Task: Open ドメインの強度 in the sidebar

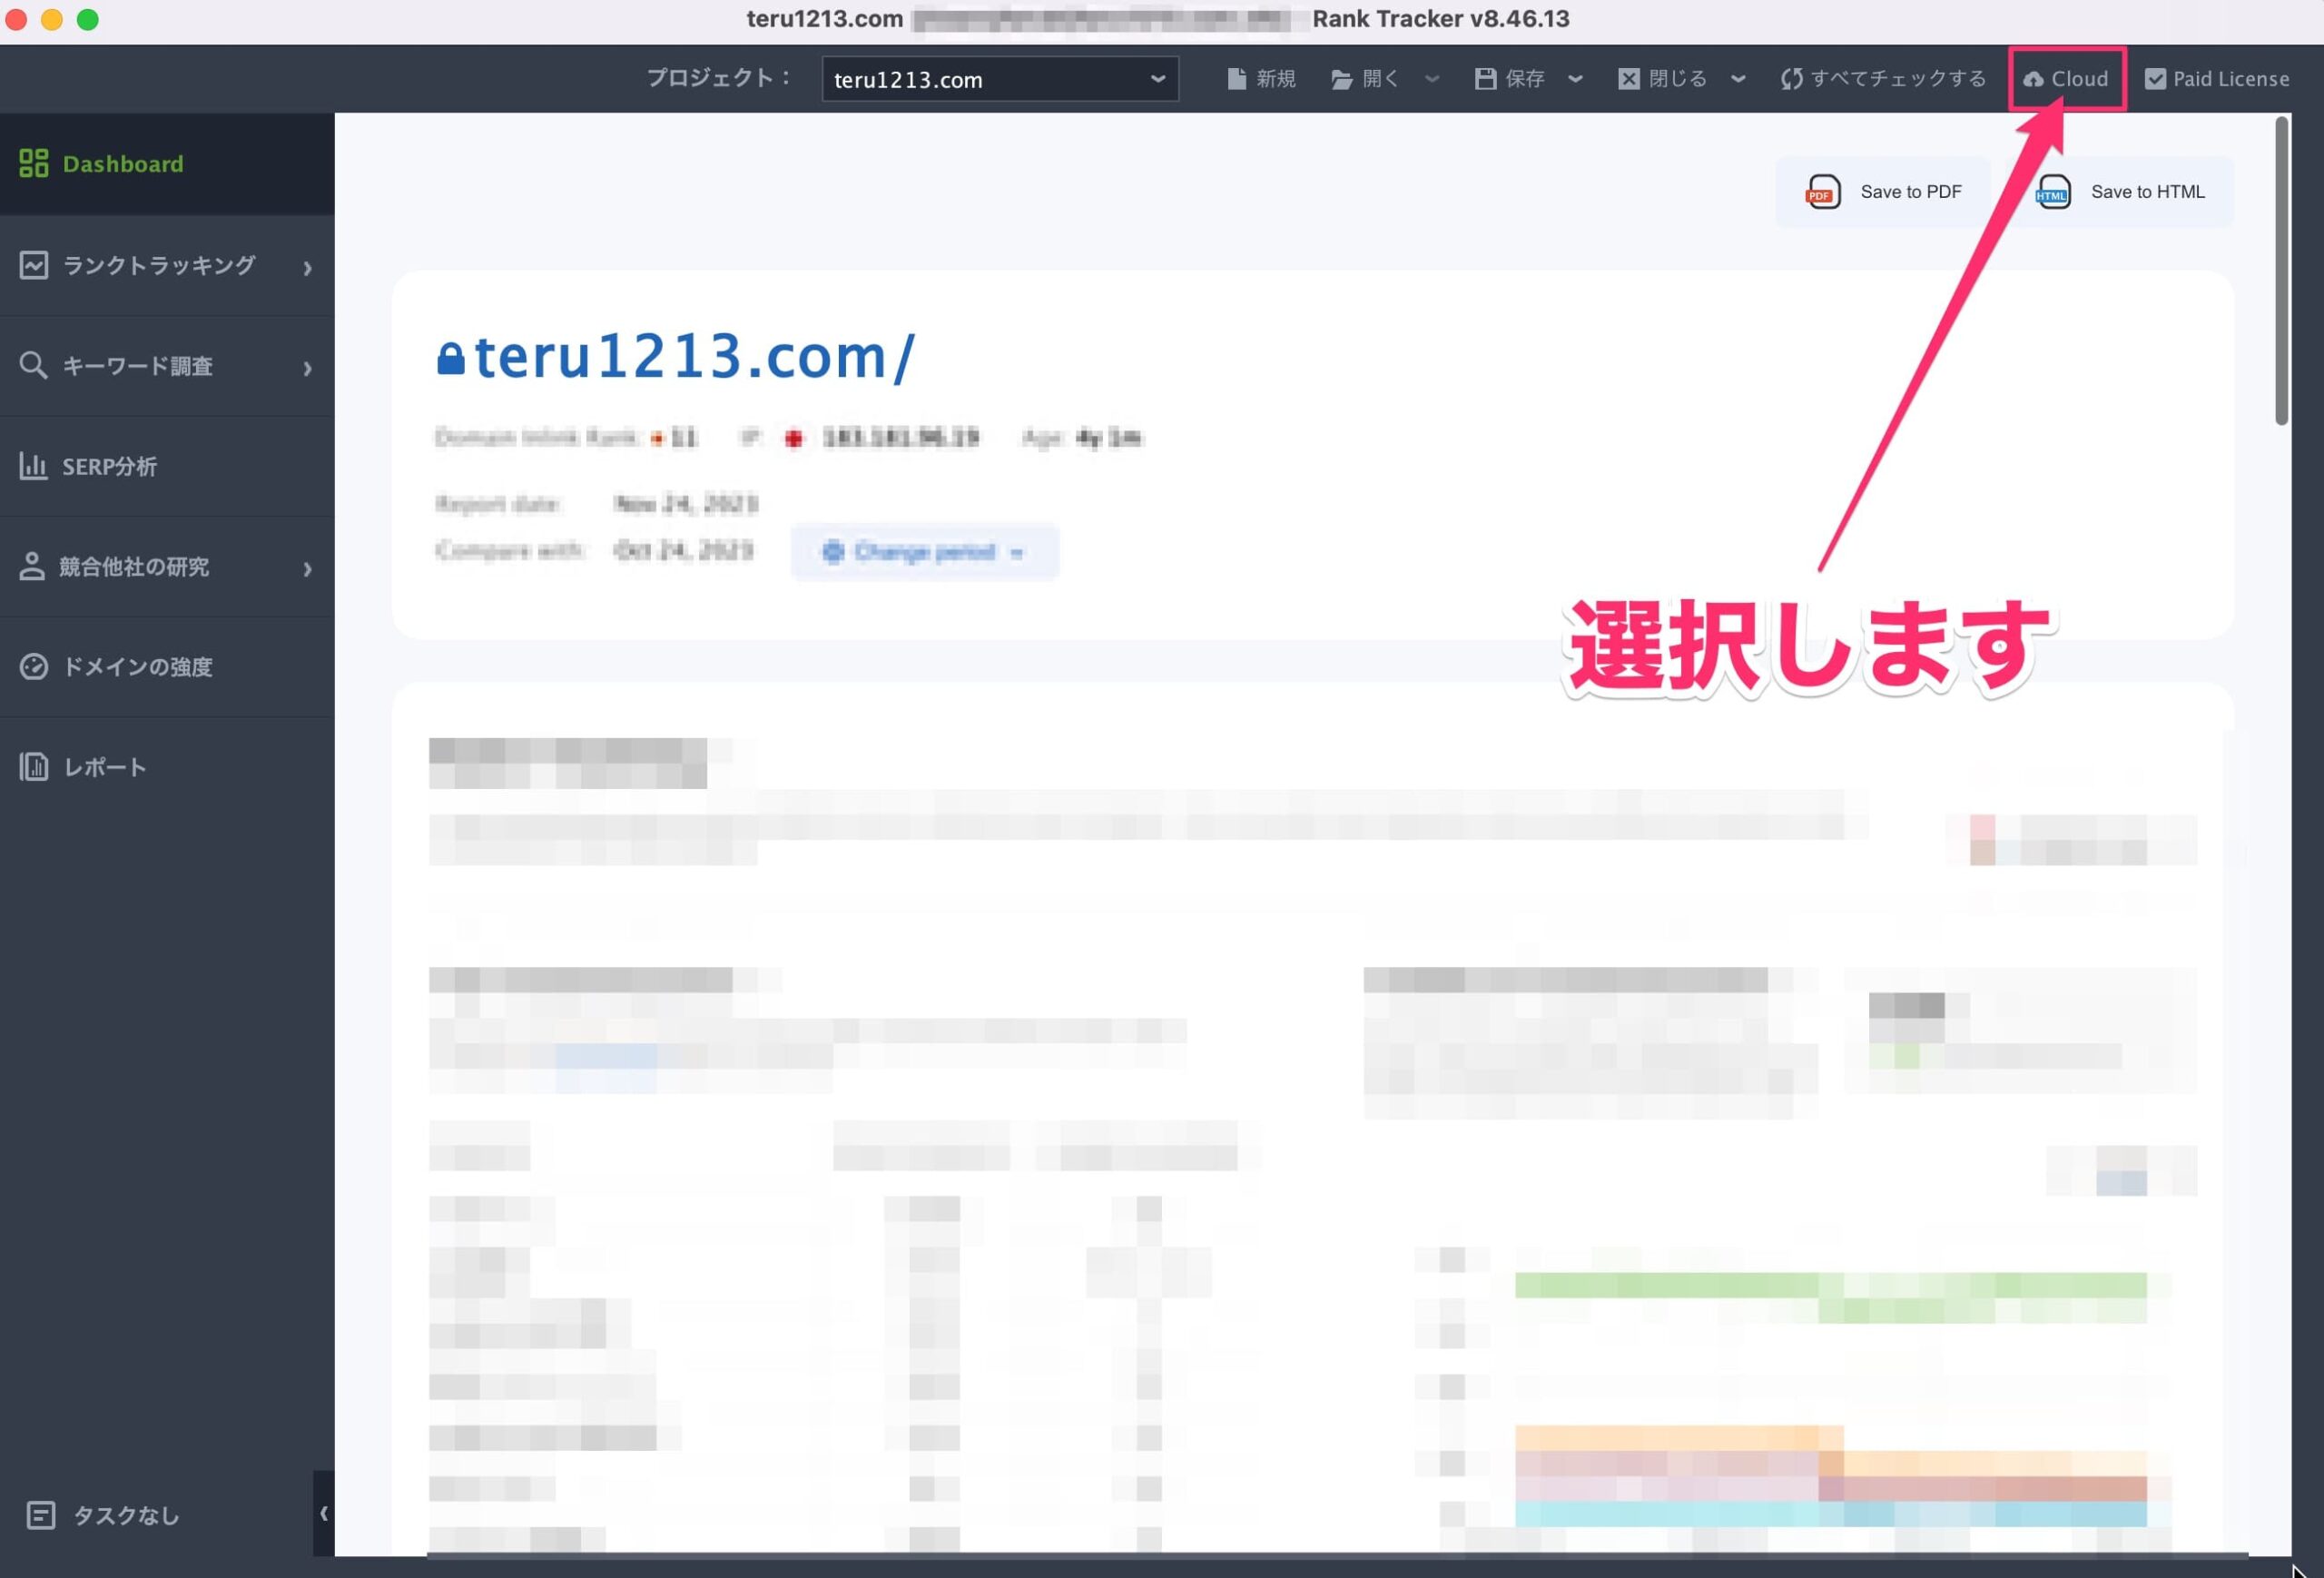Action: click(167, 667)
